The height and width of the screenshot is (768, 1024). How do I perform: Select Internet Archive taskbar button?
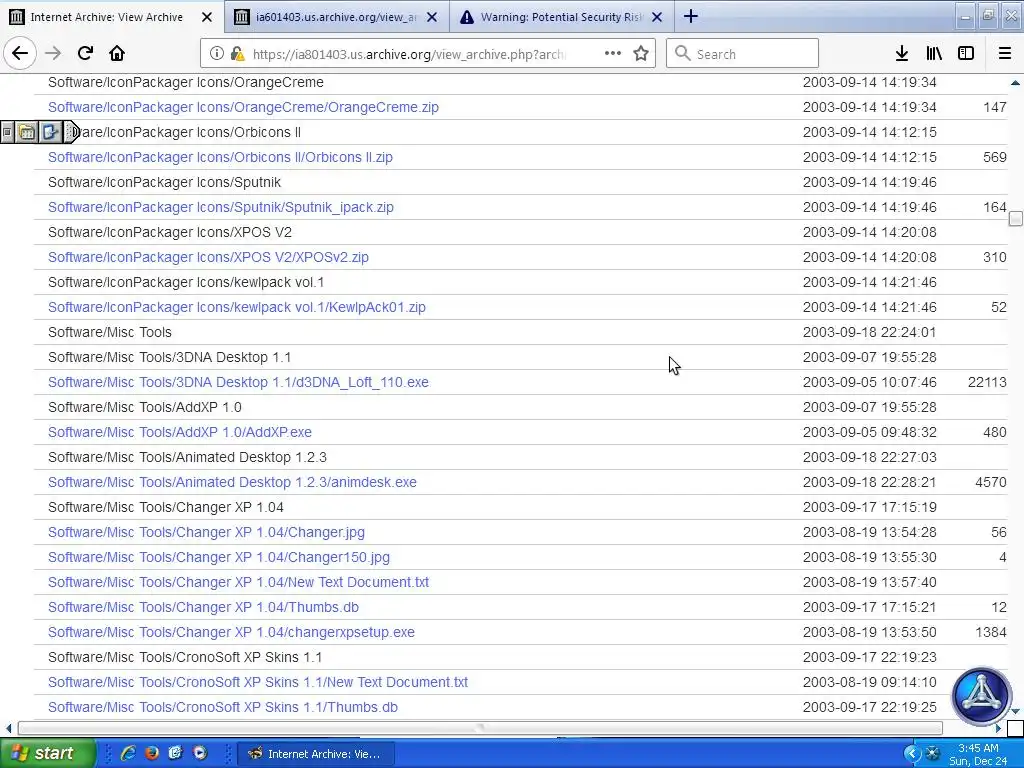315,754
